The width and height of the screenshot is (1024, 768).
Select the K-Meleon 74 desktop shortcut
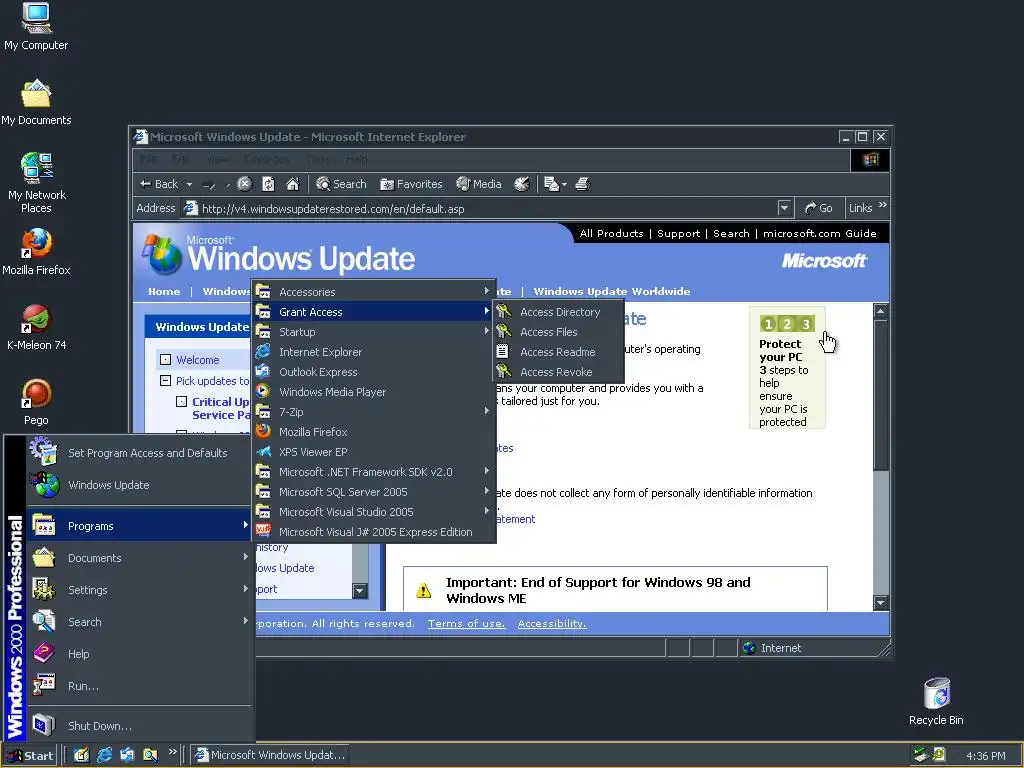pos(36,327)
